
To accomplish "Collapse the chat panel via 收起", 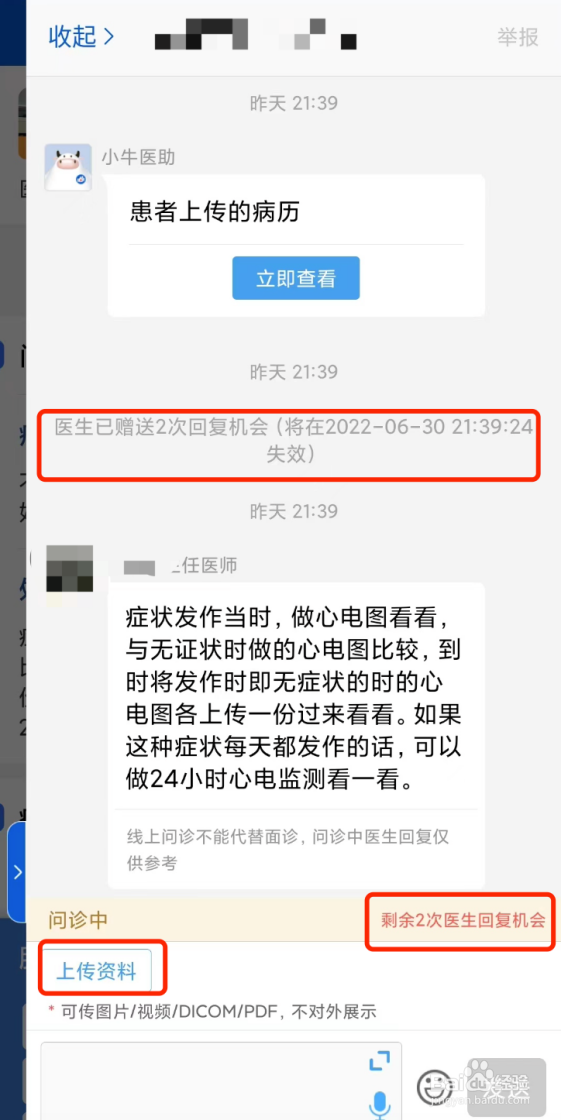I will (81, 36).
